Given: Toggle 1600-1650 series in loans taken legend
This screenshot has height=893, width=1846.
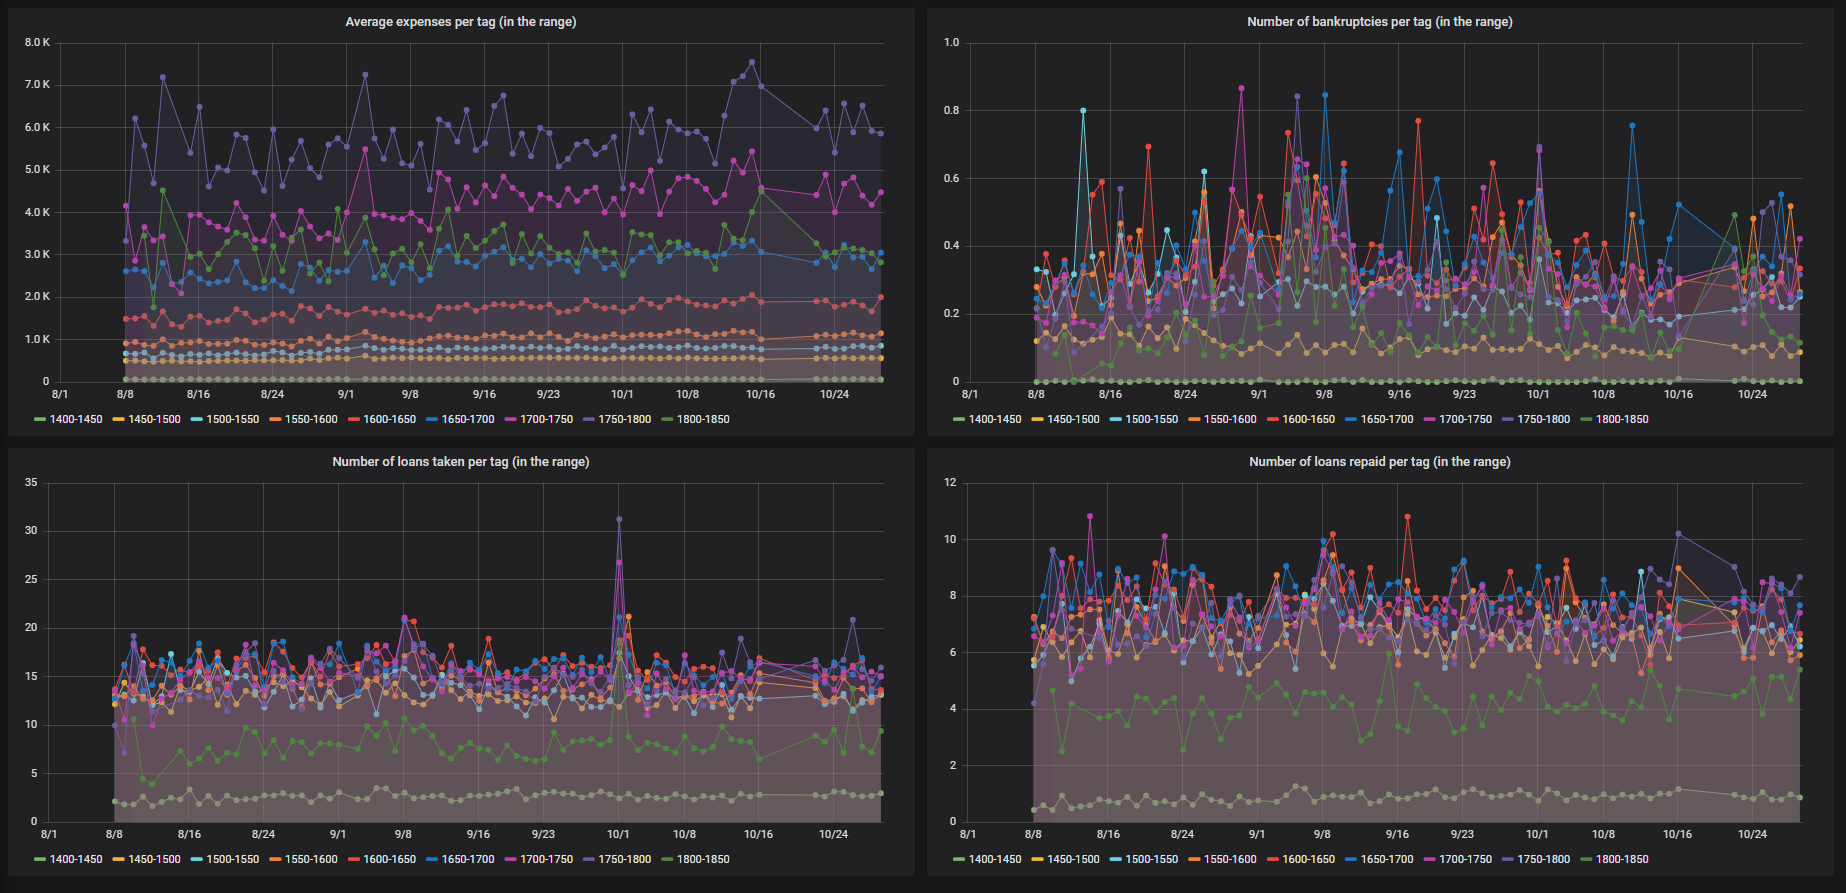Looking at the screenshot, I should (381, 859).
